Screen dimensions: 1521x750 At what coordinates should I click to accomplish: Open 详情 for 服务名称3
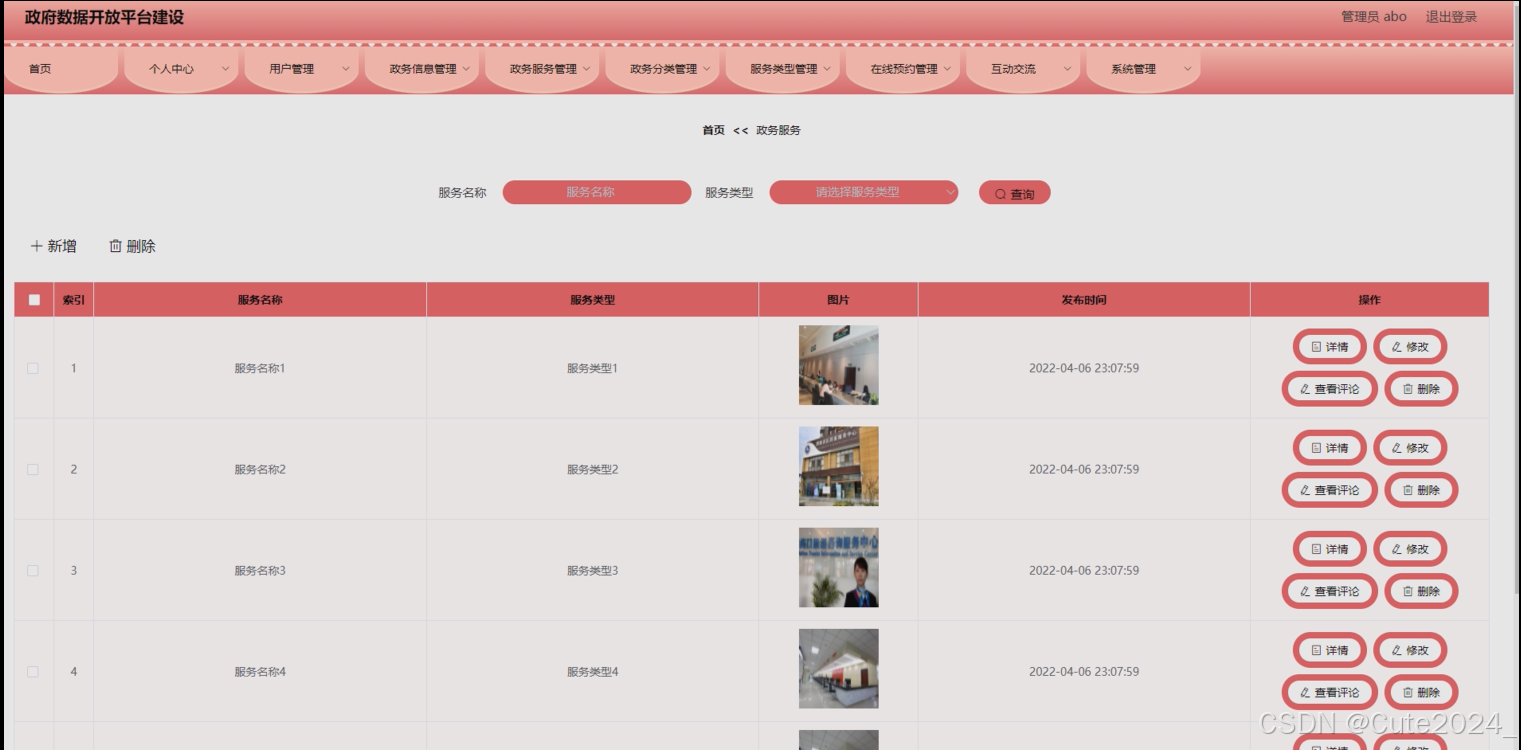(1329, 549)
